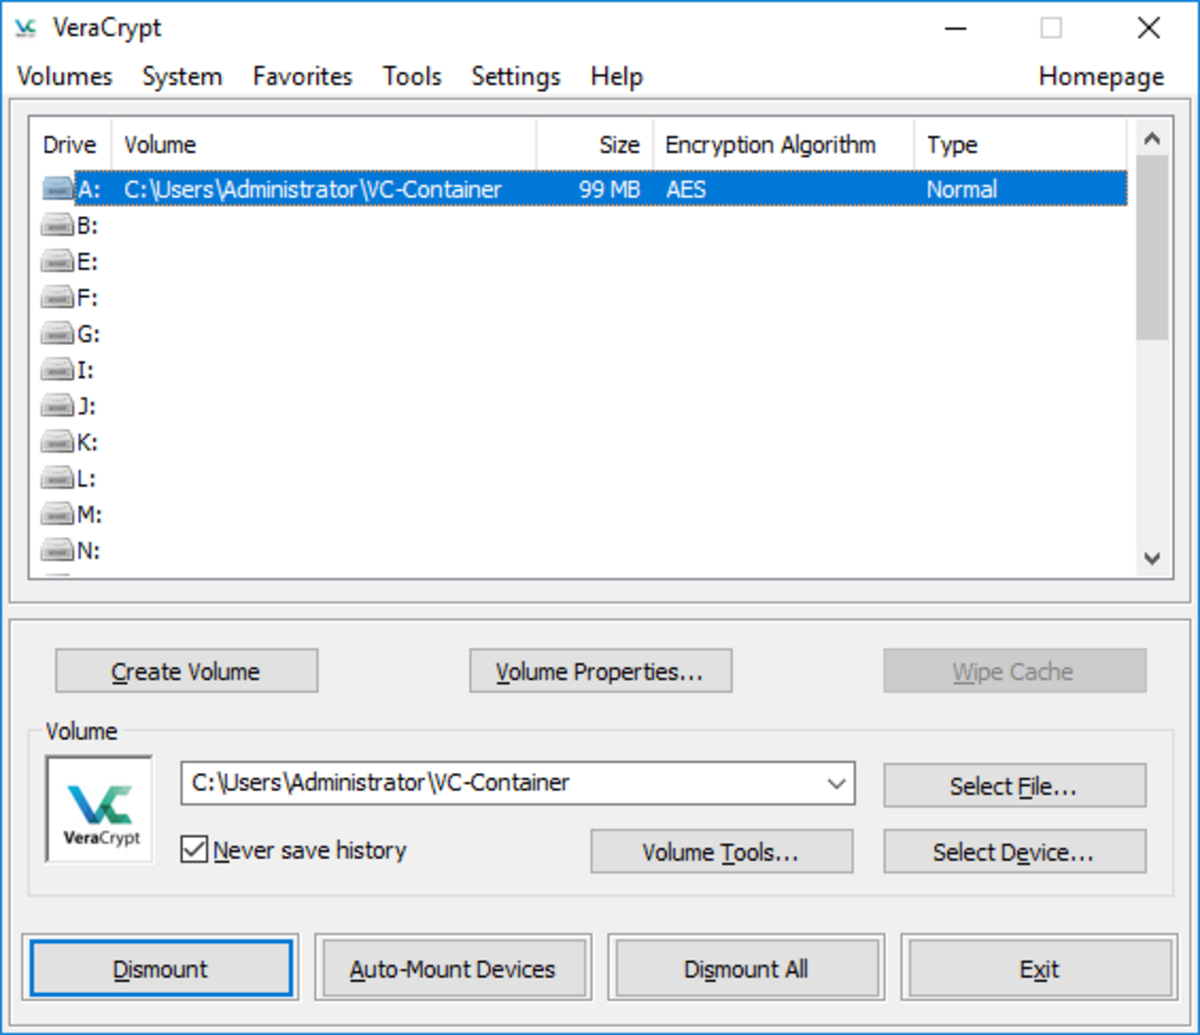Open Volume Properties dialog
1200x1035 pixels.
(600, 672)
